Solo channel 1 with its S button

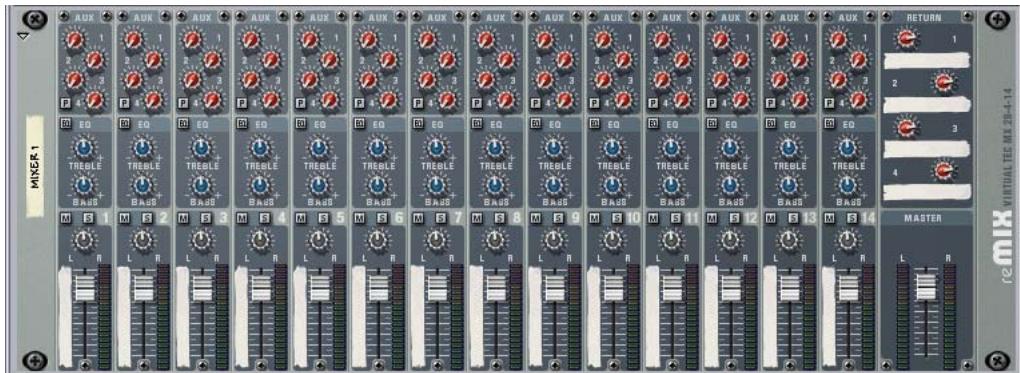(88, 217)
